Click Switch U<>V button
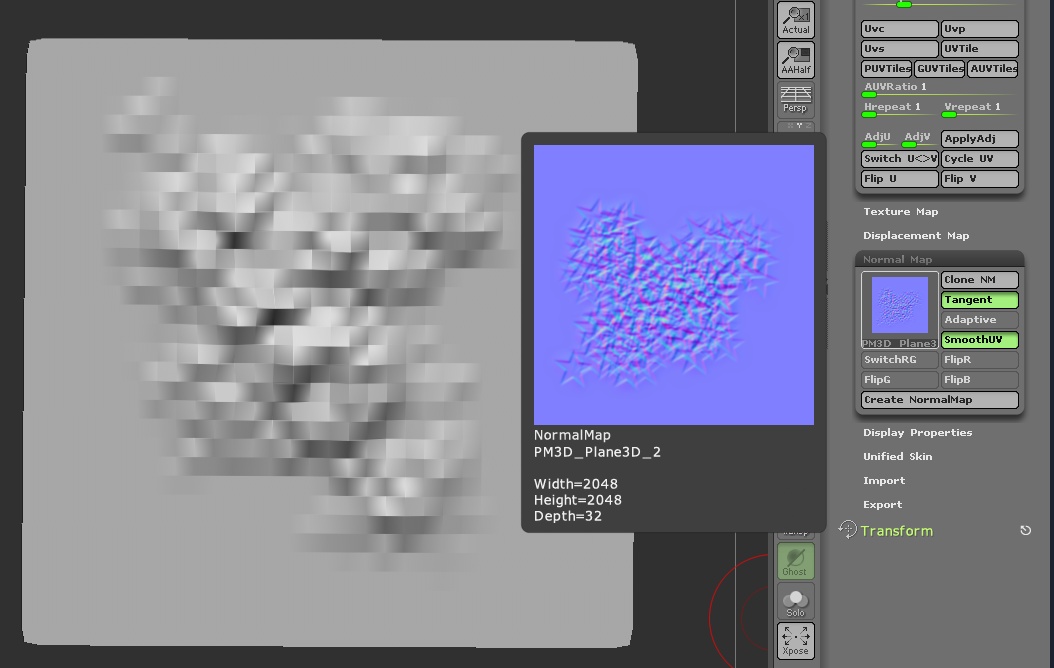The width and height of the screenshot is (1054, 668). 899,159
